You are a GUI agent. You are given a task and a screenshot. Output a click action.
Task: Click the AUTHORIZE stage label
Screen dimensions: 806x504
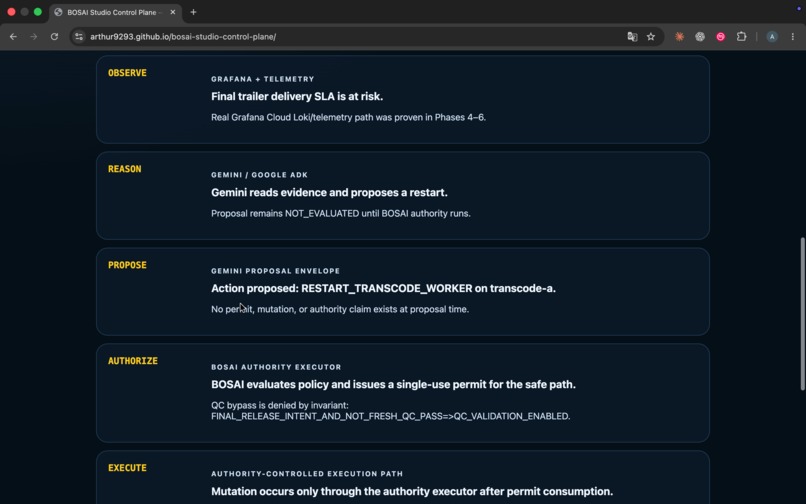click(133, 361)
